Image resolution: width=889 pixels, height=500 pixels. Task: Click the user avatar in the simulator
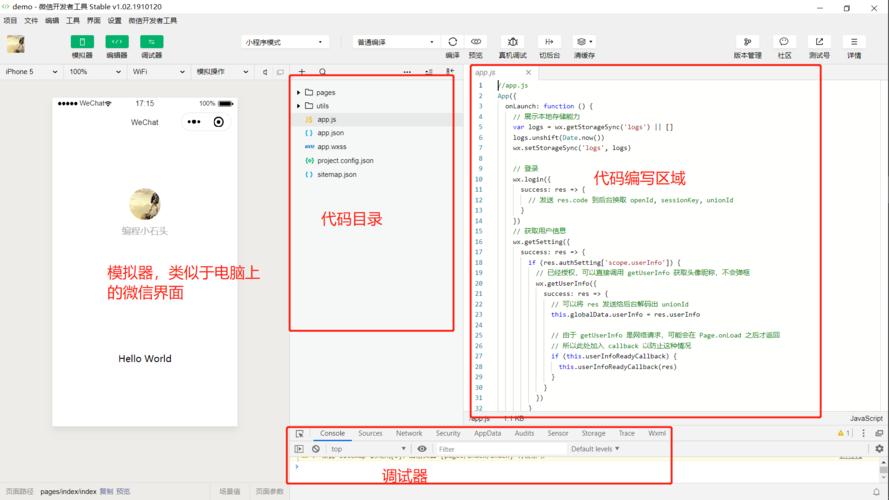pos(145,204)
